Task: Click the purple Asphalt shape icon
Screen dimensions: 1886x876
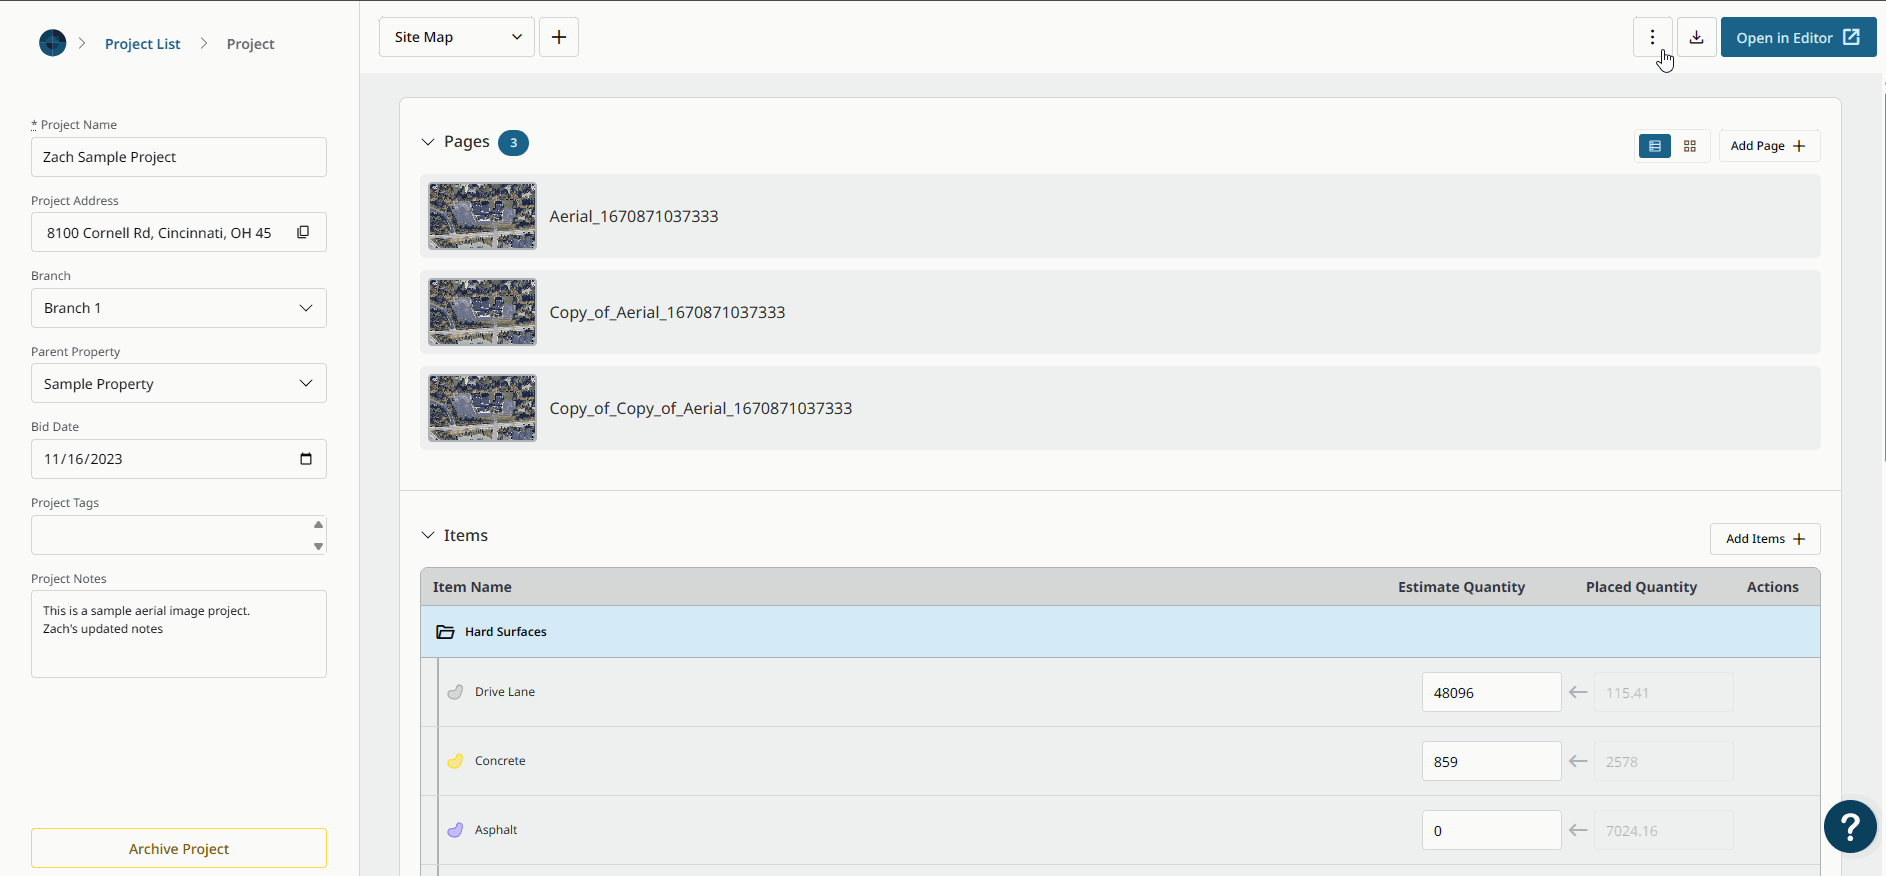Action: point(455,830)
